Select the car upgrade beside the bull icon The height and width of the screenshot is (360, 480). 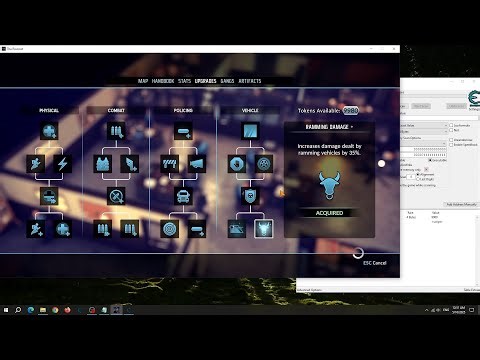237,229
